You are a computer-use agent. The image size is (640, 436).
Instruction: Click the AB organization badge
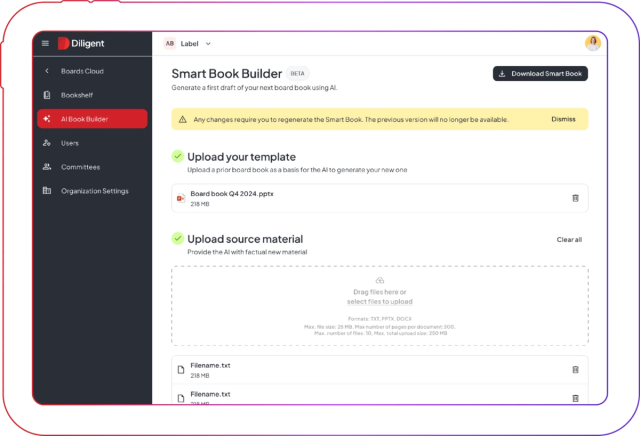click(x=170, y=43)
